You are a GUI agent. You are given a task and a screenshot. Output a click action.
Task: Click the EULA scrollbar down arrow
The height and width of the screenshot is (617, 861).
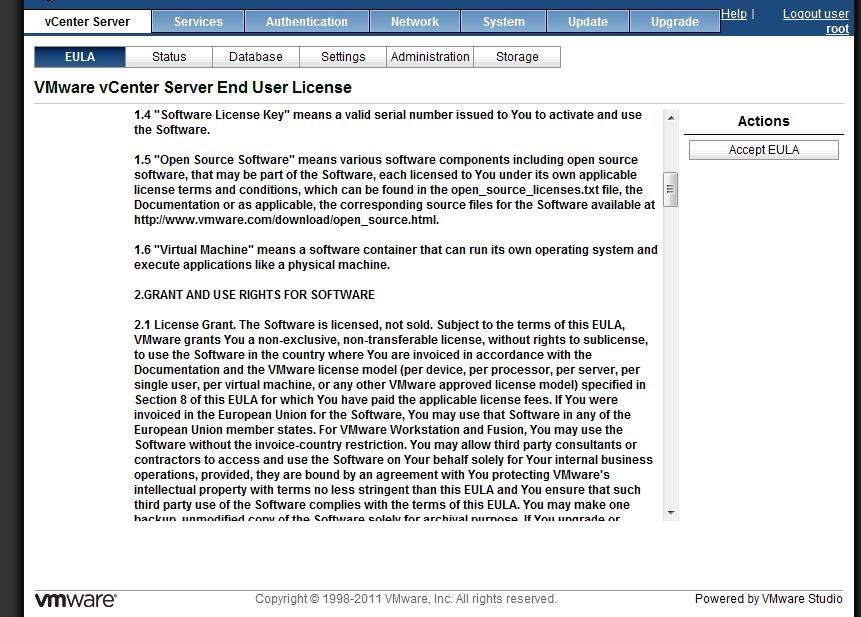(670, 513)
